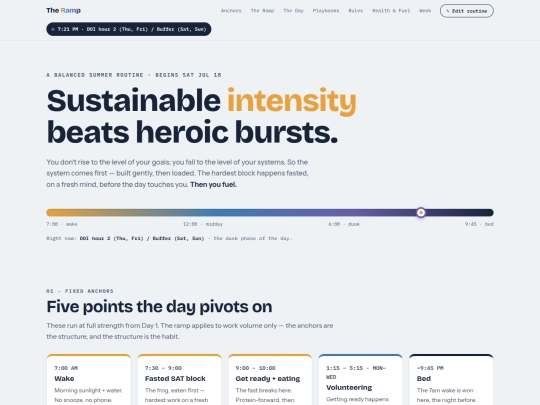Navigate to the Week section
The height and width of the screenshot is (405, 540).
425,11
